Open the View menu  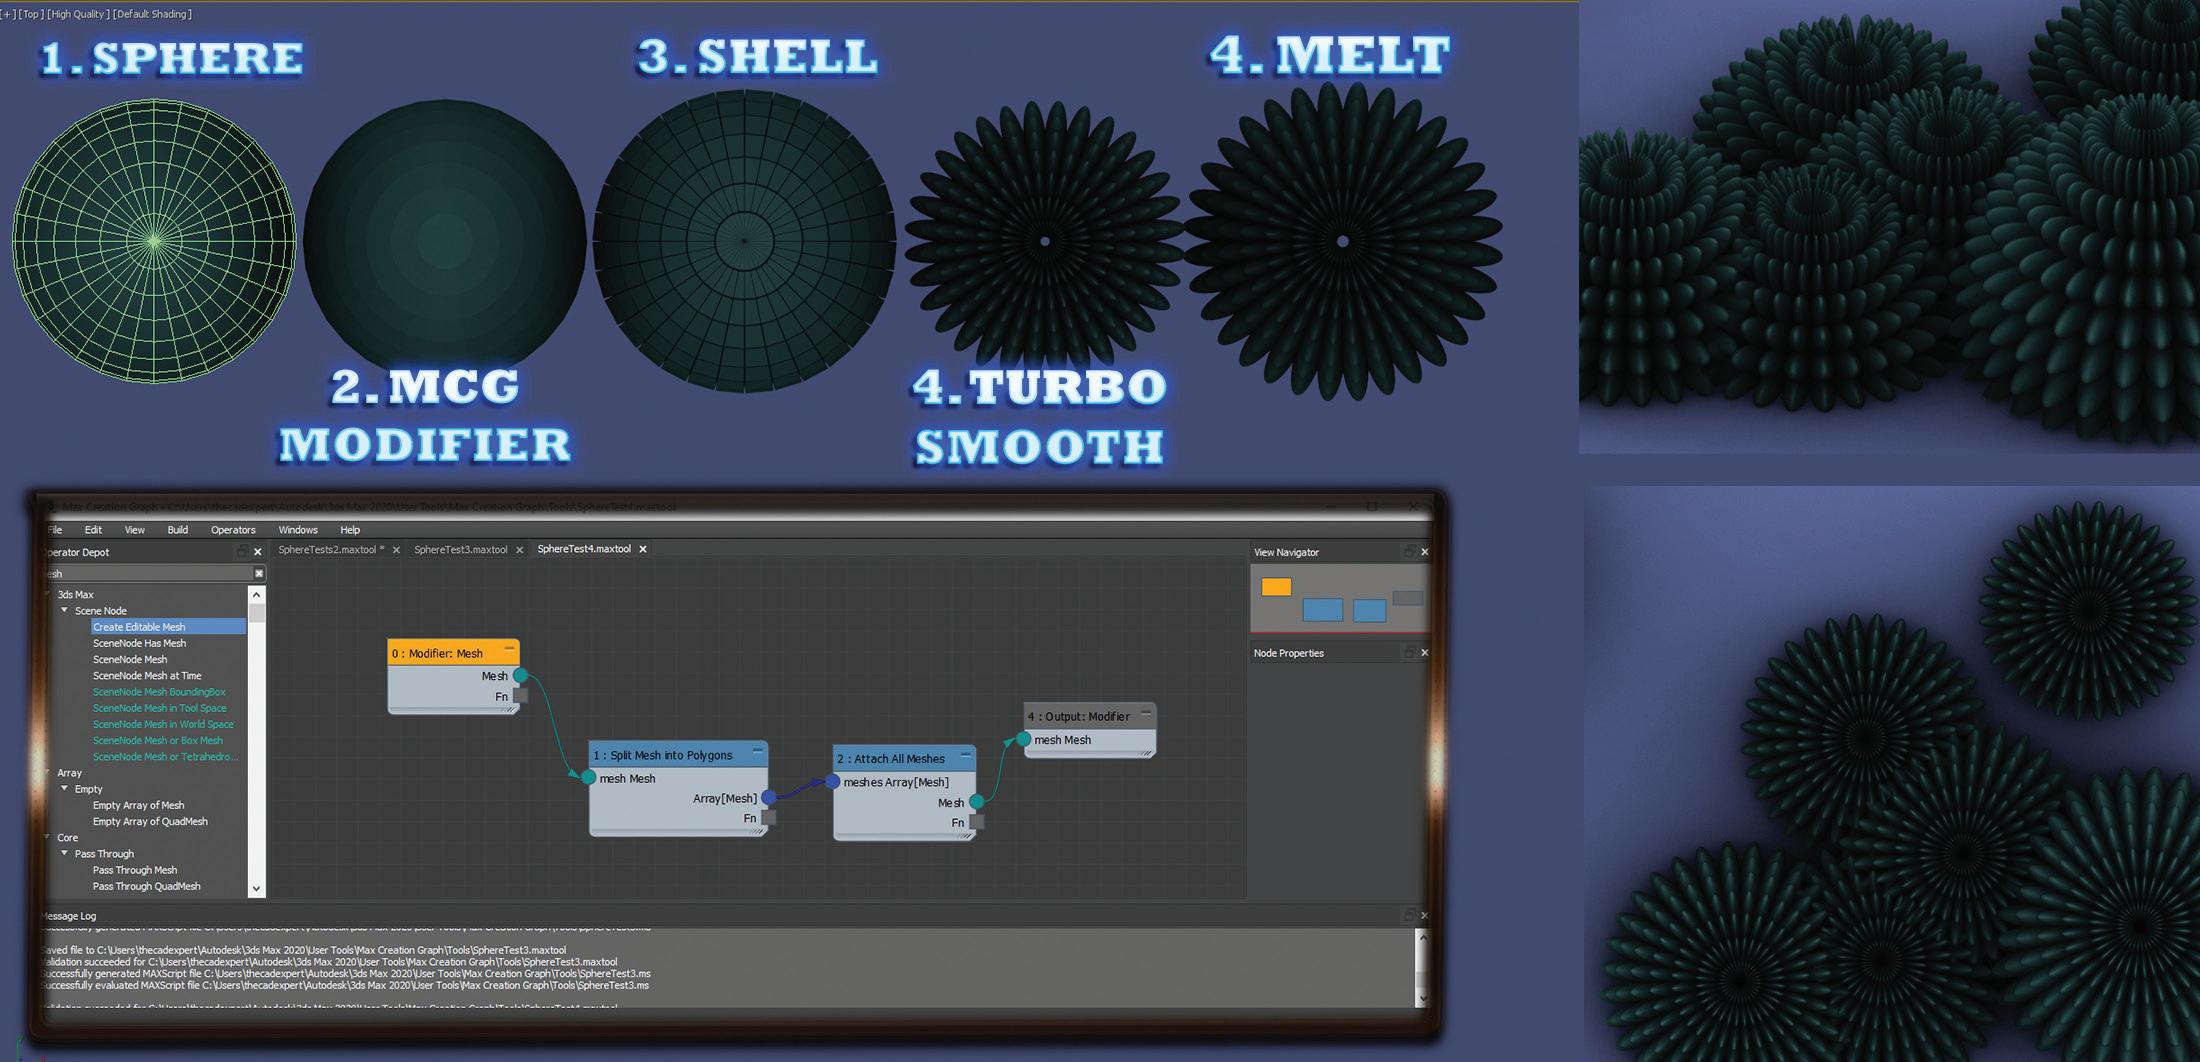coord(134,530)
